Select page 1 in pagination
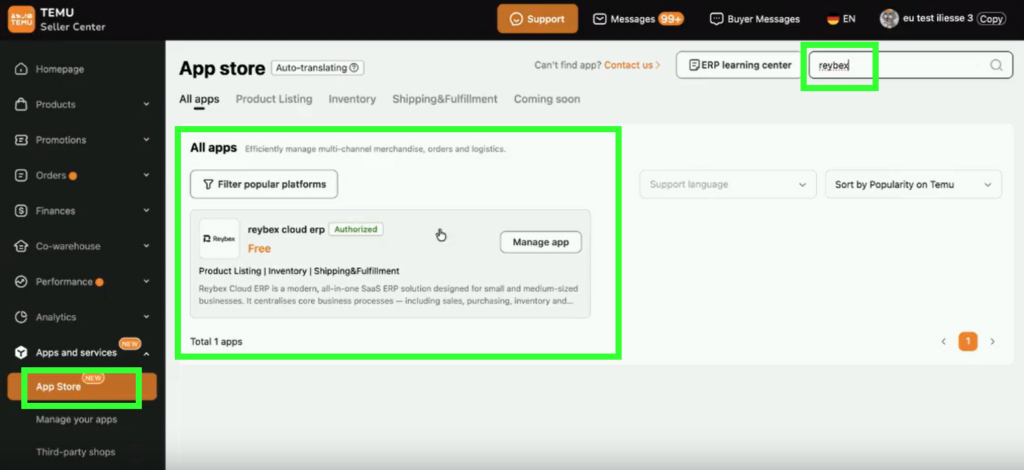This screenshot has height=470, width=1024. point(968,341)
